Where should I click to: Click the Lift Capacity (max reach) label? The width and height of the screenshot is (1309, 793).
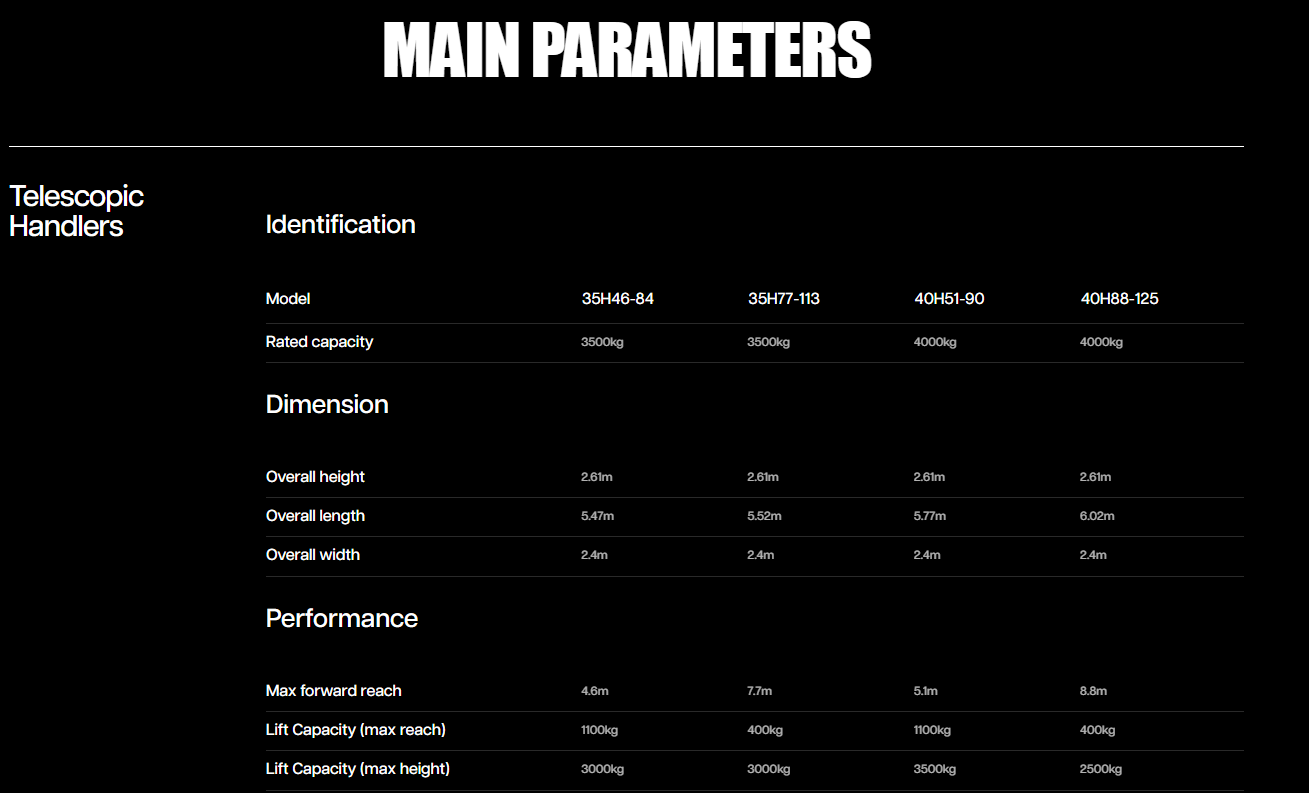click(355, 730)
